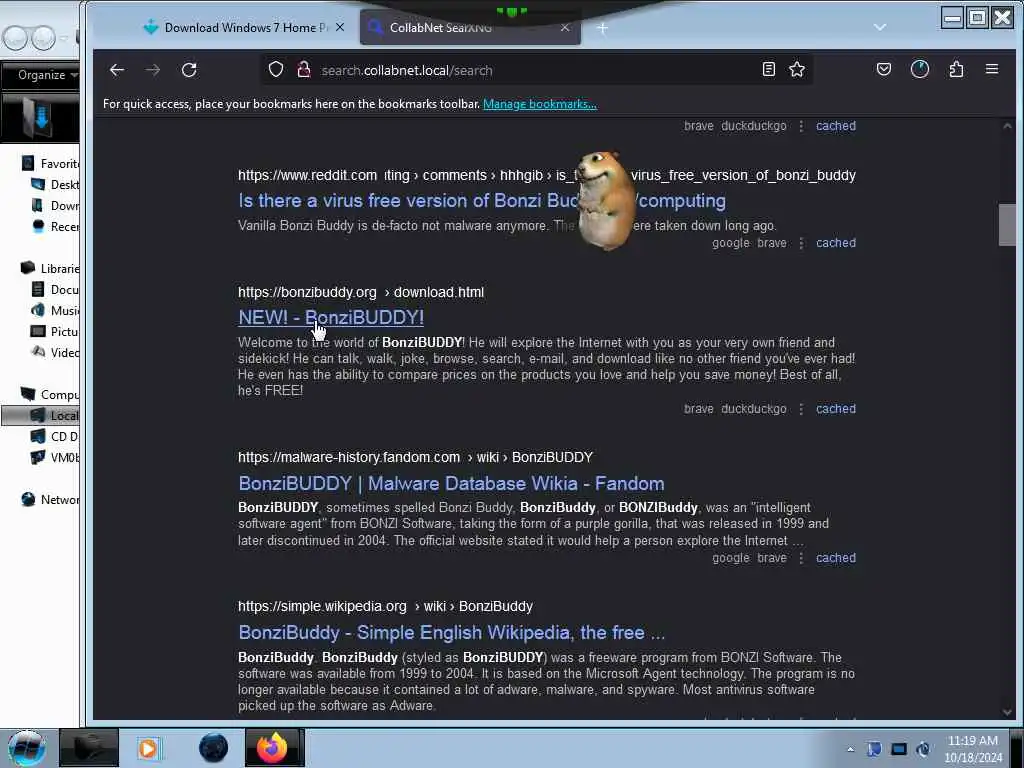
Task: Open options dots beside top cached link
Action: [801, 126]
